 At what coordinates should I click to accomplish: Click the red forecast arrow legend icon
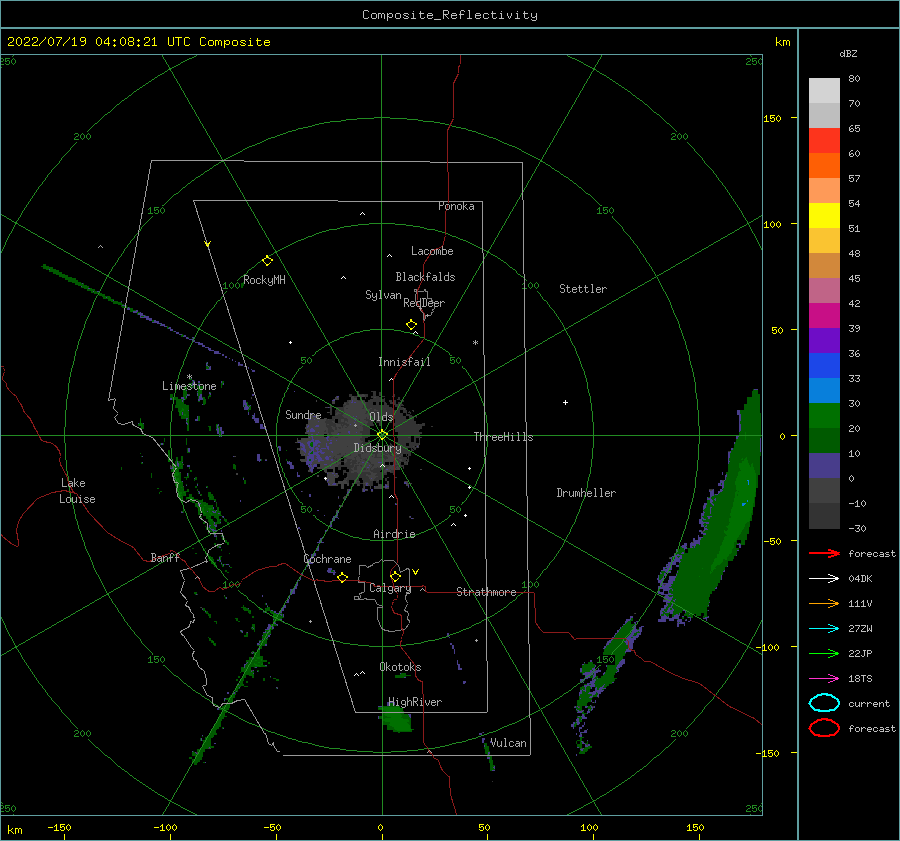824,553
